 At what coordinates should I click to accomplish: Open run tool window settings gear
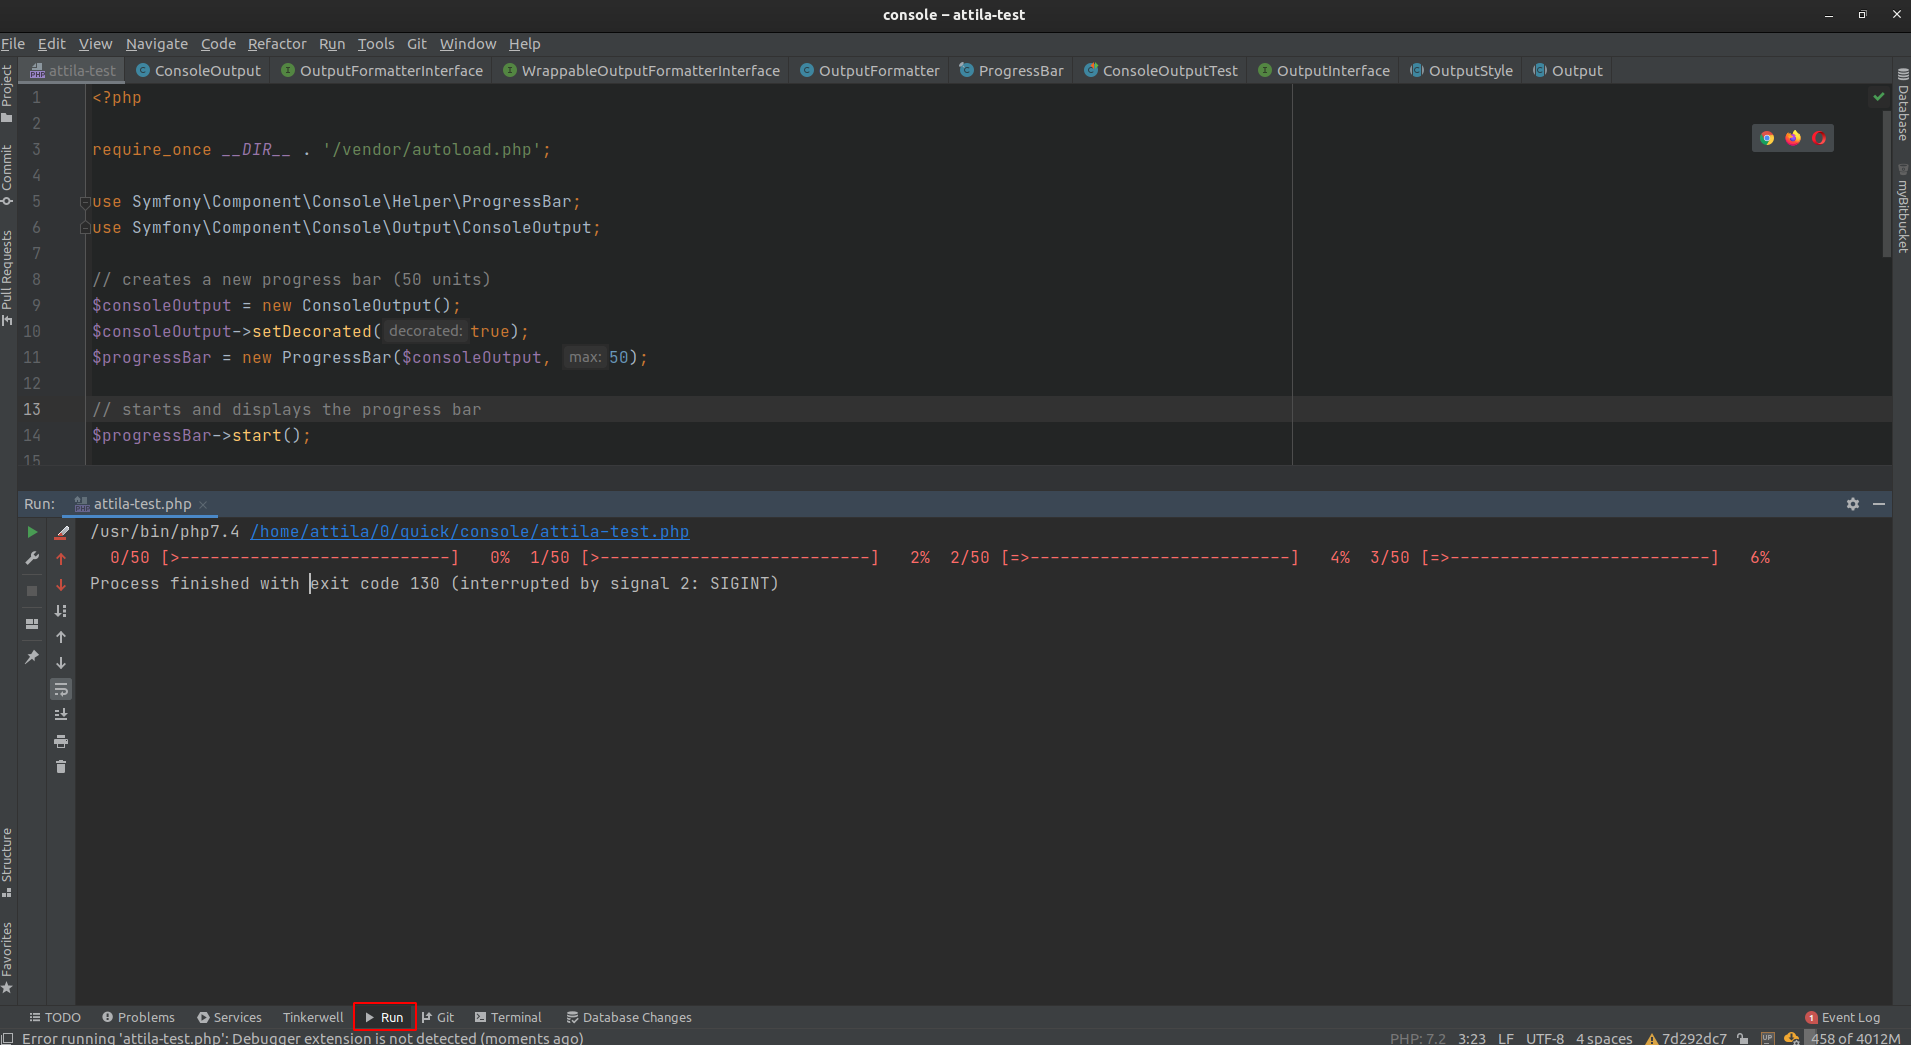(1852, 504)
